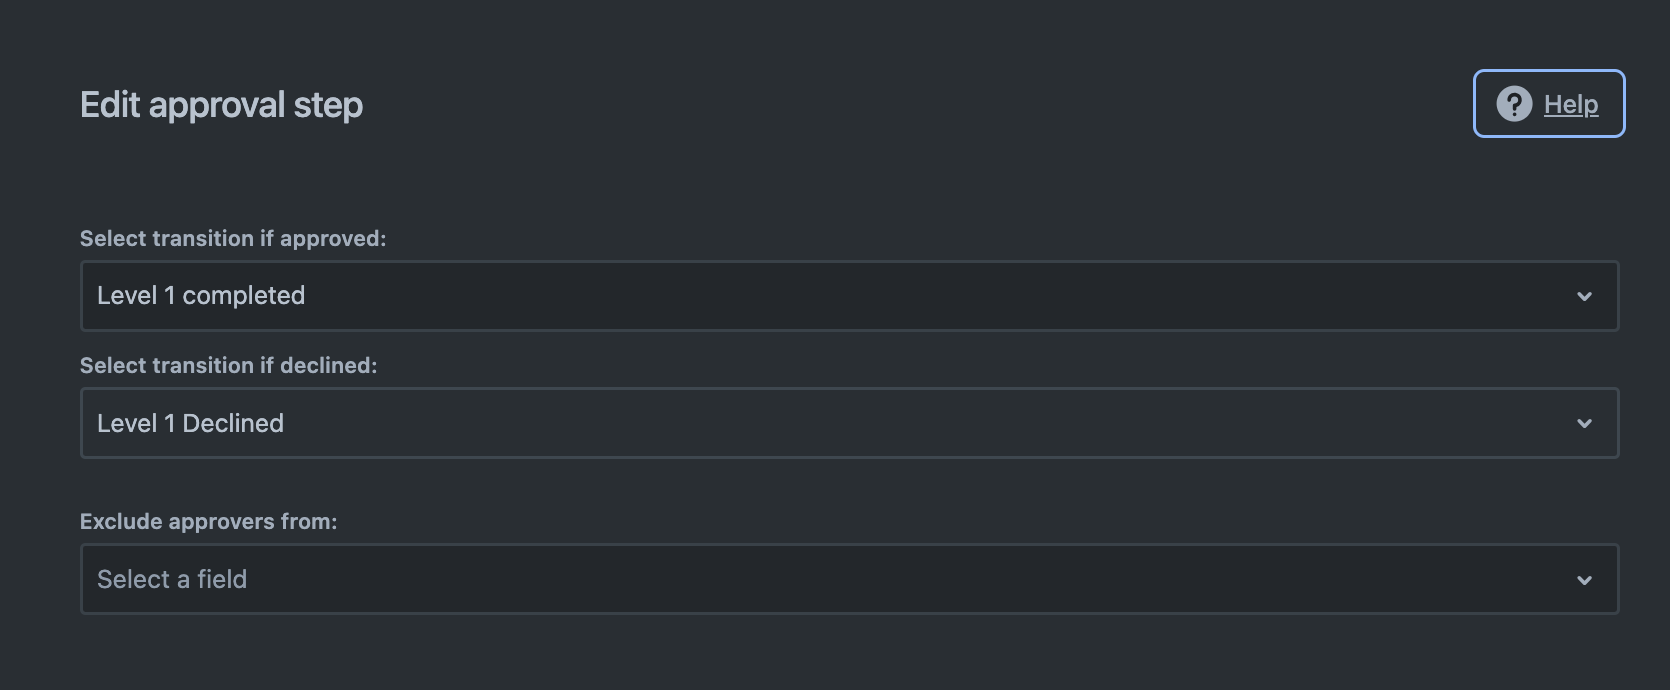Expand chevron beside Level 1 Declined
The height and width of the screenshot is (690, 1670).
pos(1584,423)
